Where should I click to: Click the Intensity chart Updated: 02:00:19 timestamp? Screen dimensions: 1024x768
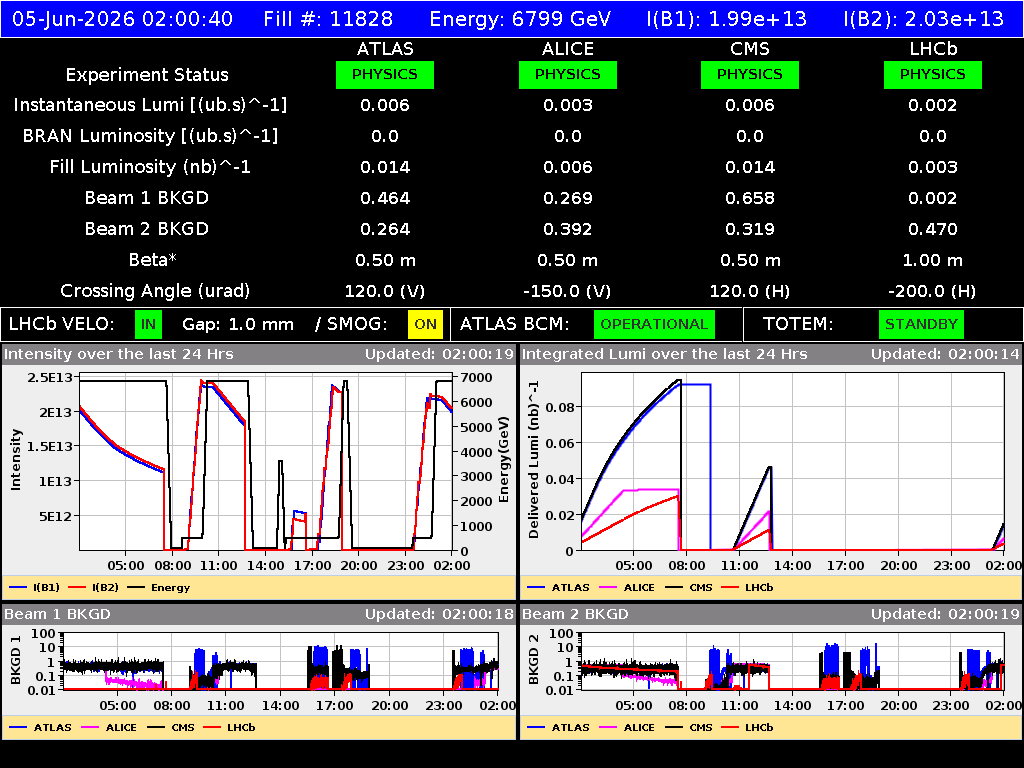pyautogui.click(x=440, y=354)
